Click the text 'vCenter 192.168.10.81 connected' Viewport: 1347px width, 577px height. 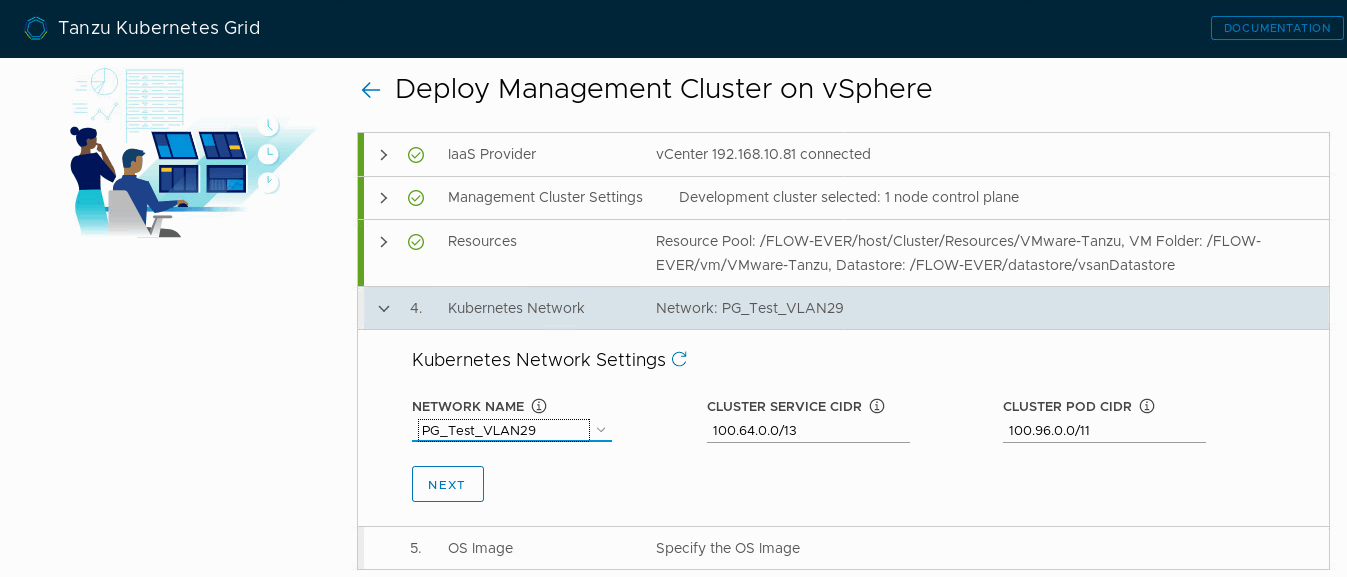pos(763,154)
